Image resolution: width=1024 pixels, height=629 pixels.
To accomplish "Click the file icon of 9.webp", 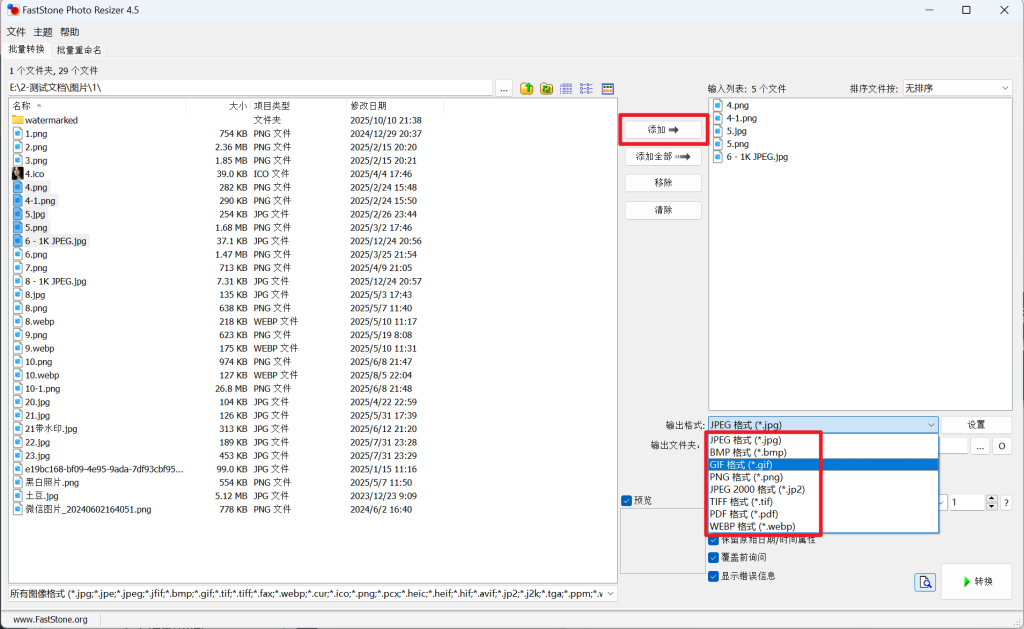I will 18,348.
